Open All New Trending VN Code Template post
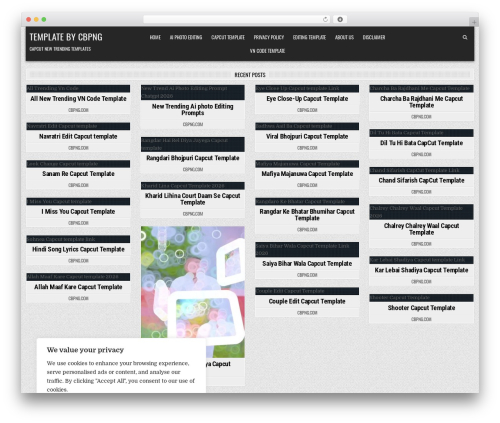This screenshot has width=500, height=423. [x=78, y=99]
